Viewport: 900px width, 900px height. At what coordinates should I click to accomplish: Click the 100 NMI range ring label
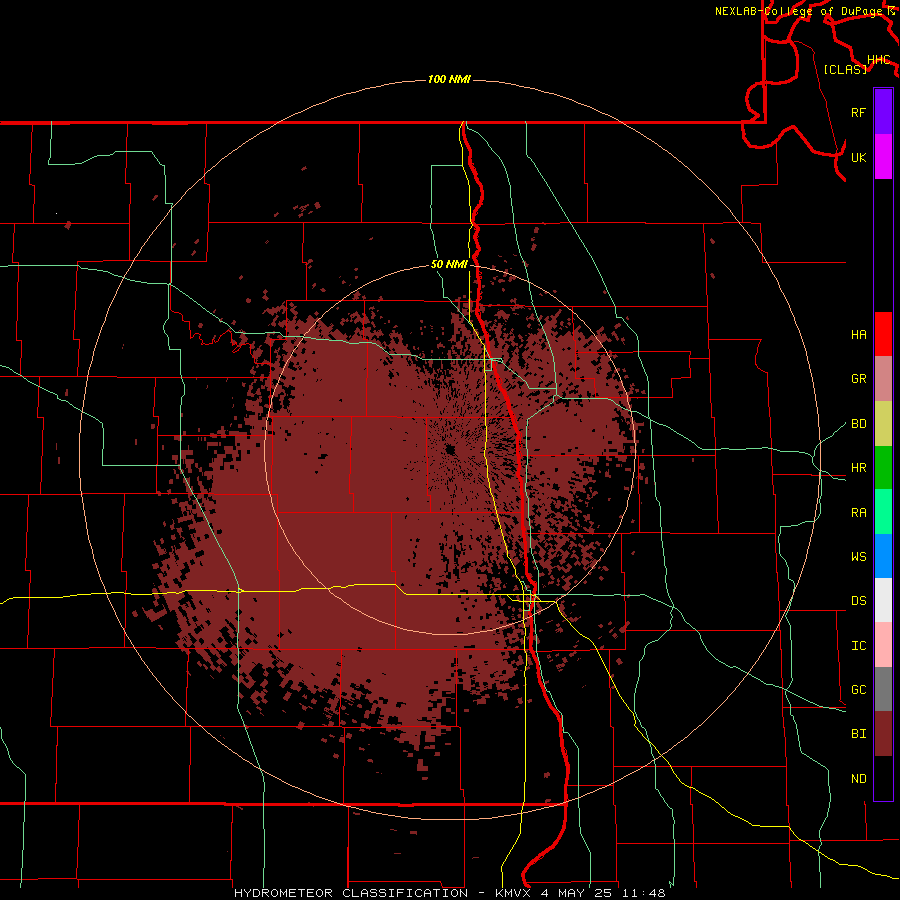(x=449, y=79)
